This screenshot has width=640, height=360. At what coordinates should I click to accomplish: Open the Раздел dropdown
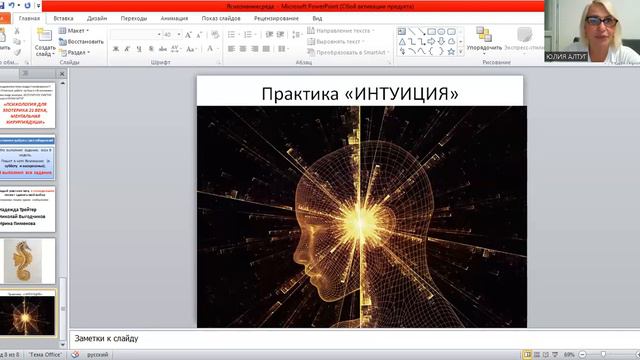tap(74, 52)
